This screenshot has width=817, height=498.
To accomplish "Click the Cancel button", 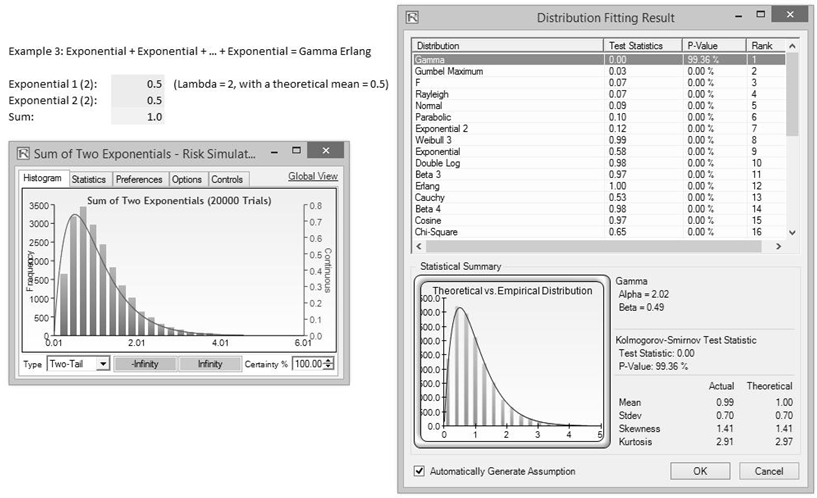I will [x=769, y=471].
